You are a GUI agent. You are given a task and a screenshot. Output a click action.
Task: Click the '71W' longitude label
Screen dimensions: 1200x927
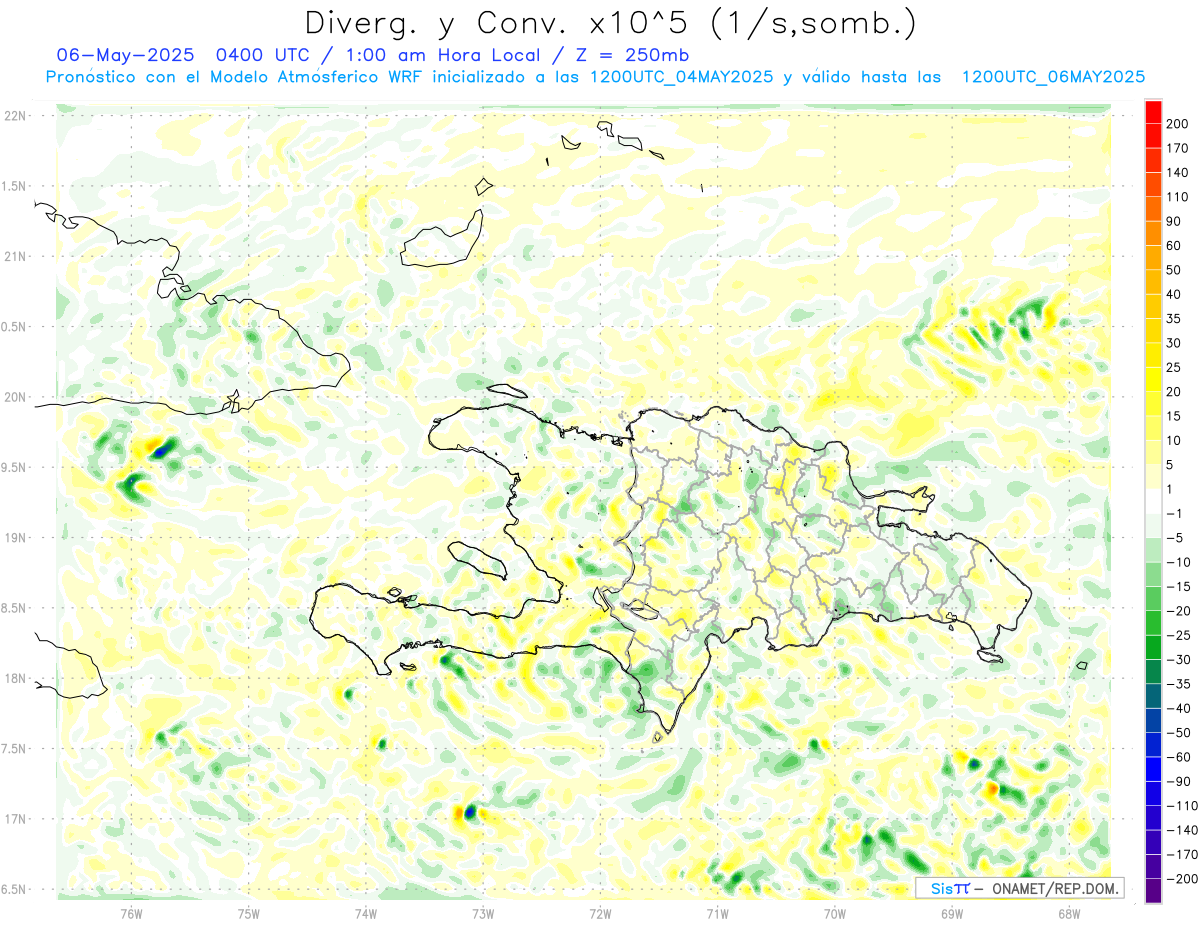(x=717, y=913)
